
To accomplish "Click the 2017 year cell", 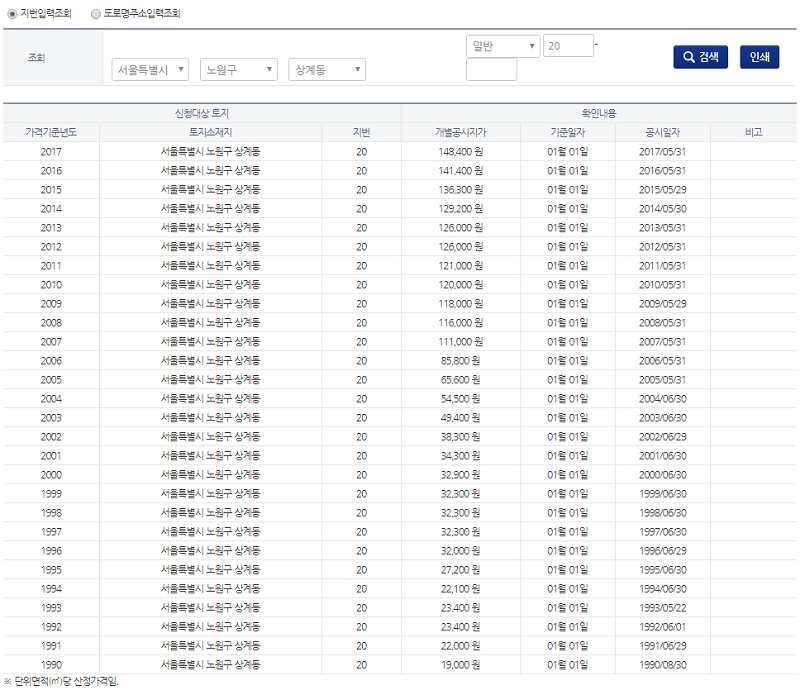I will 51,152.
